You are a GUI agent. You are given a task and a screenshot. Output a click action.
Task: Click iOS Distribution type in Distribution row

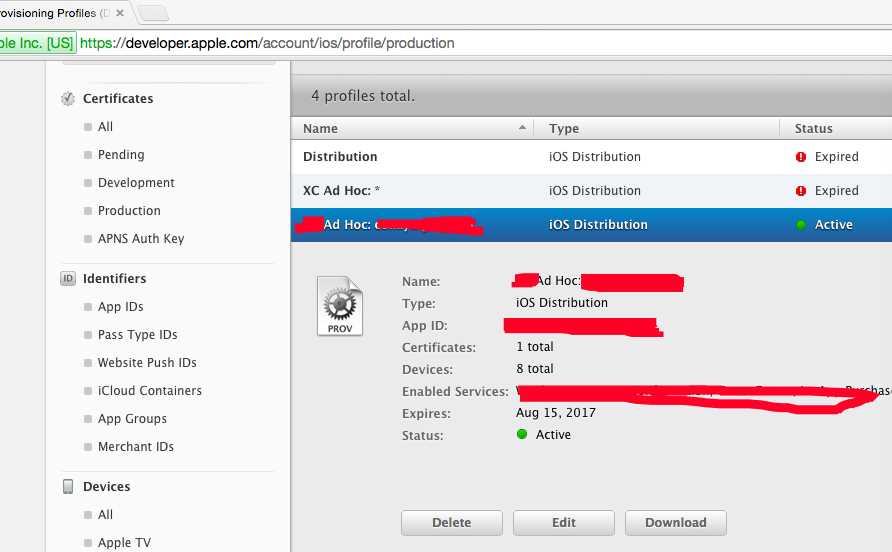595,157
